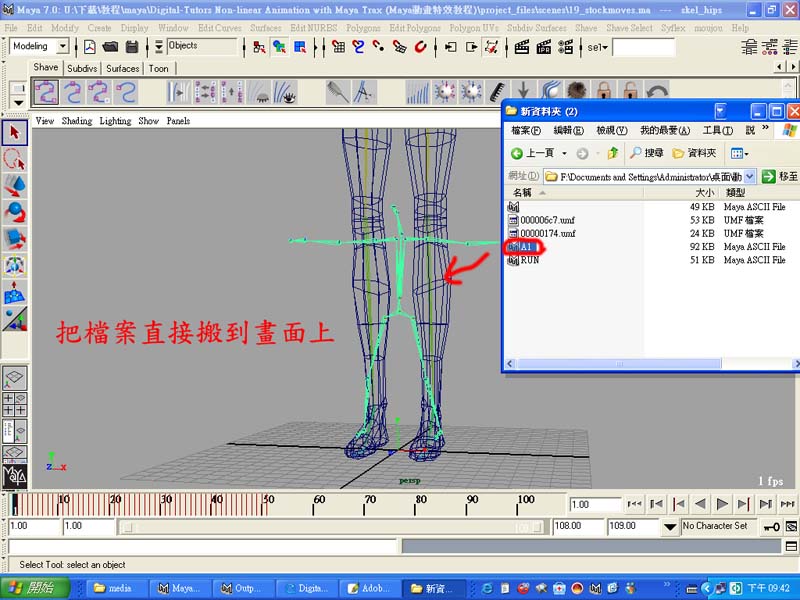Click the New Scene icon in status line
800x600 pixels.
(x=90, y=47)
